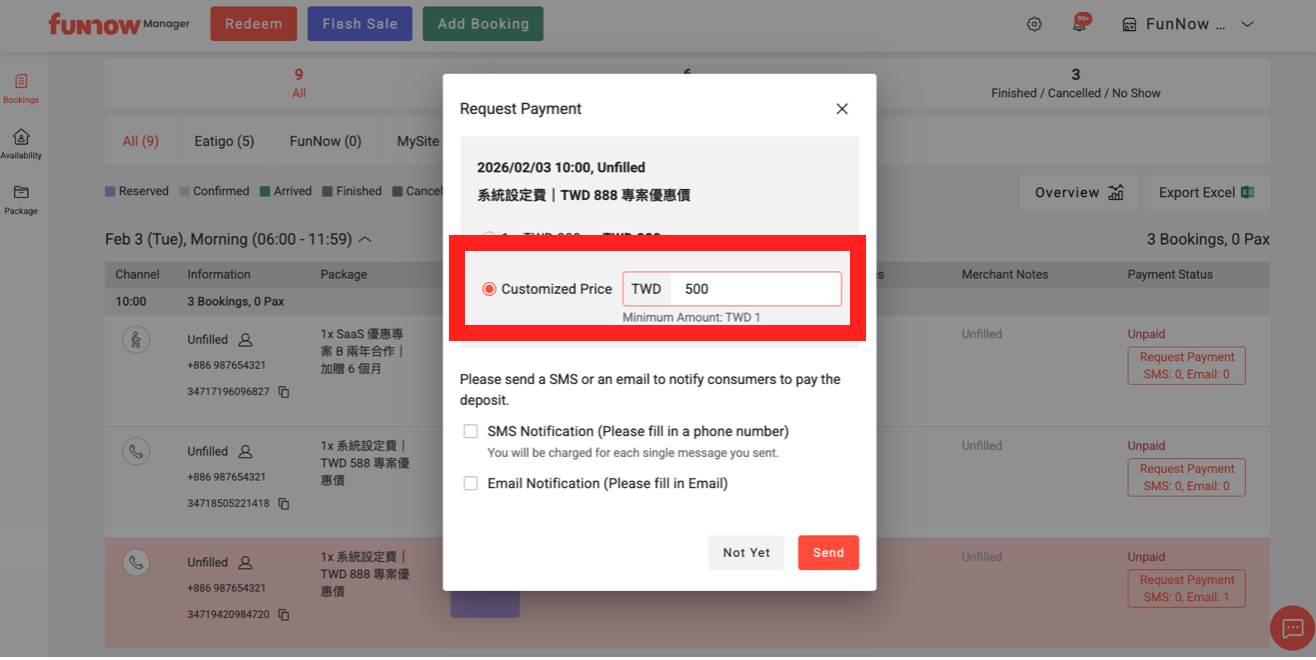
Task: Click the Export Excel button
Action: pos(1205,192)
